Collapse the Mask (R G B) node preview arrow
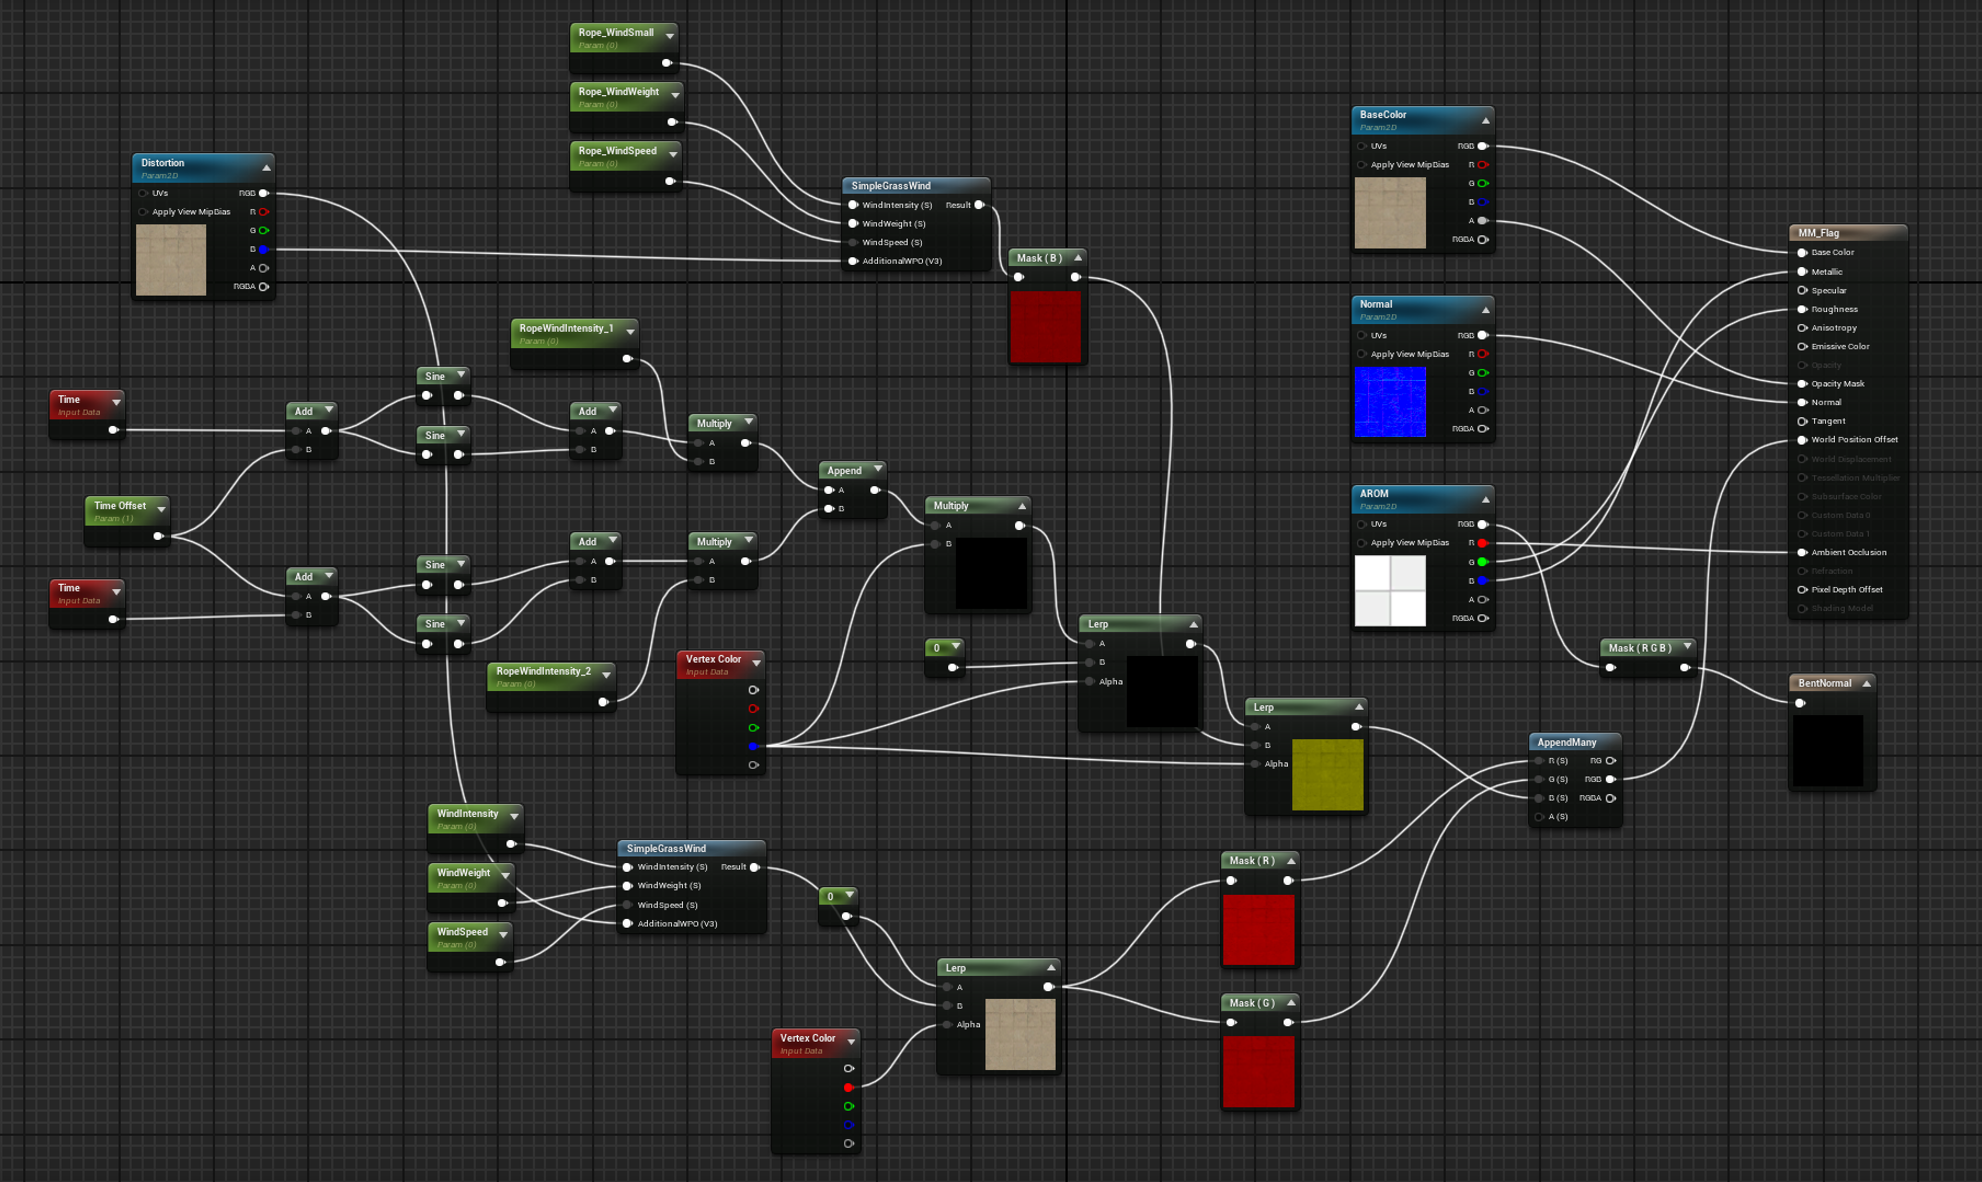This screenshot has width=1982, height=1182. [1687, 647]
